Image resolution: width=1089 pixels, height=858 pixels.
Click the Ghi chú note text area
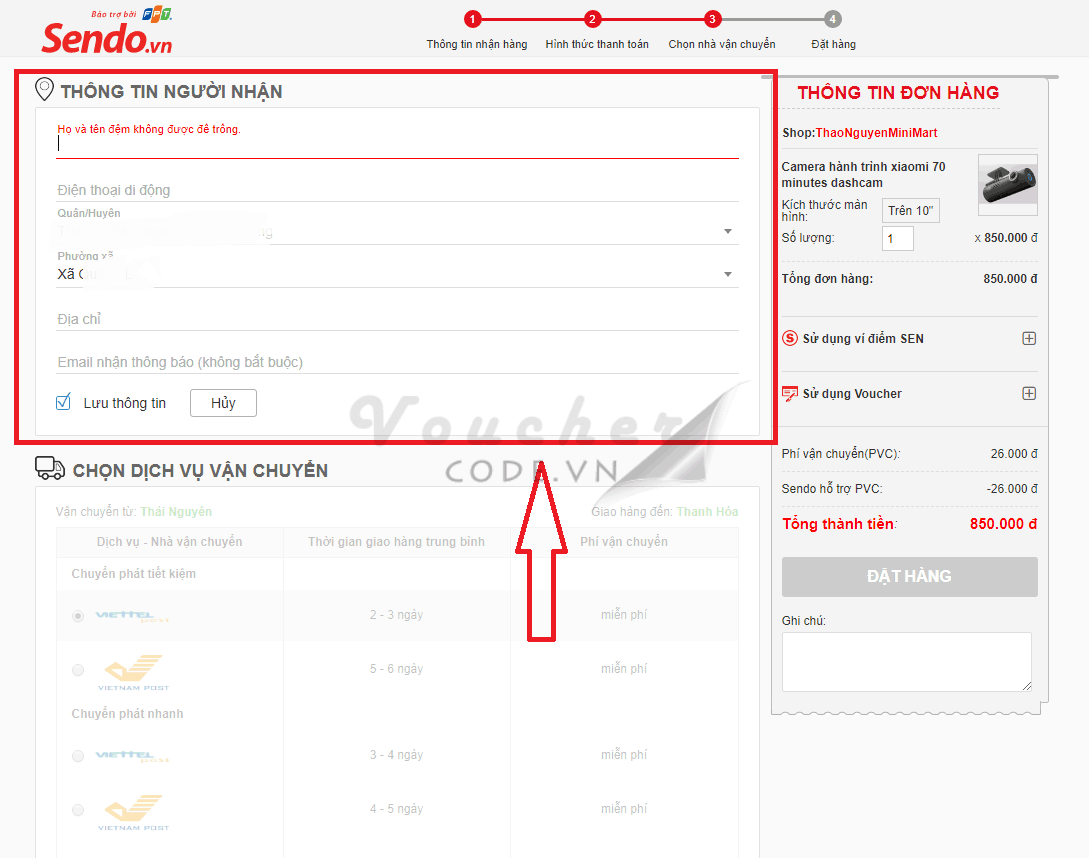pyautogui.click(x=906, y=661)
